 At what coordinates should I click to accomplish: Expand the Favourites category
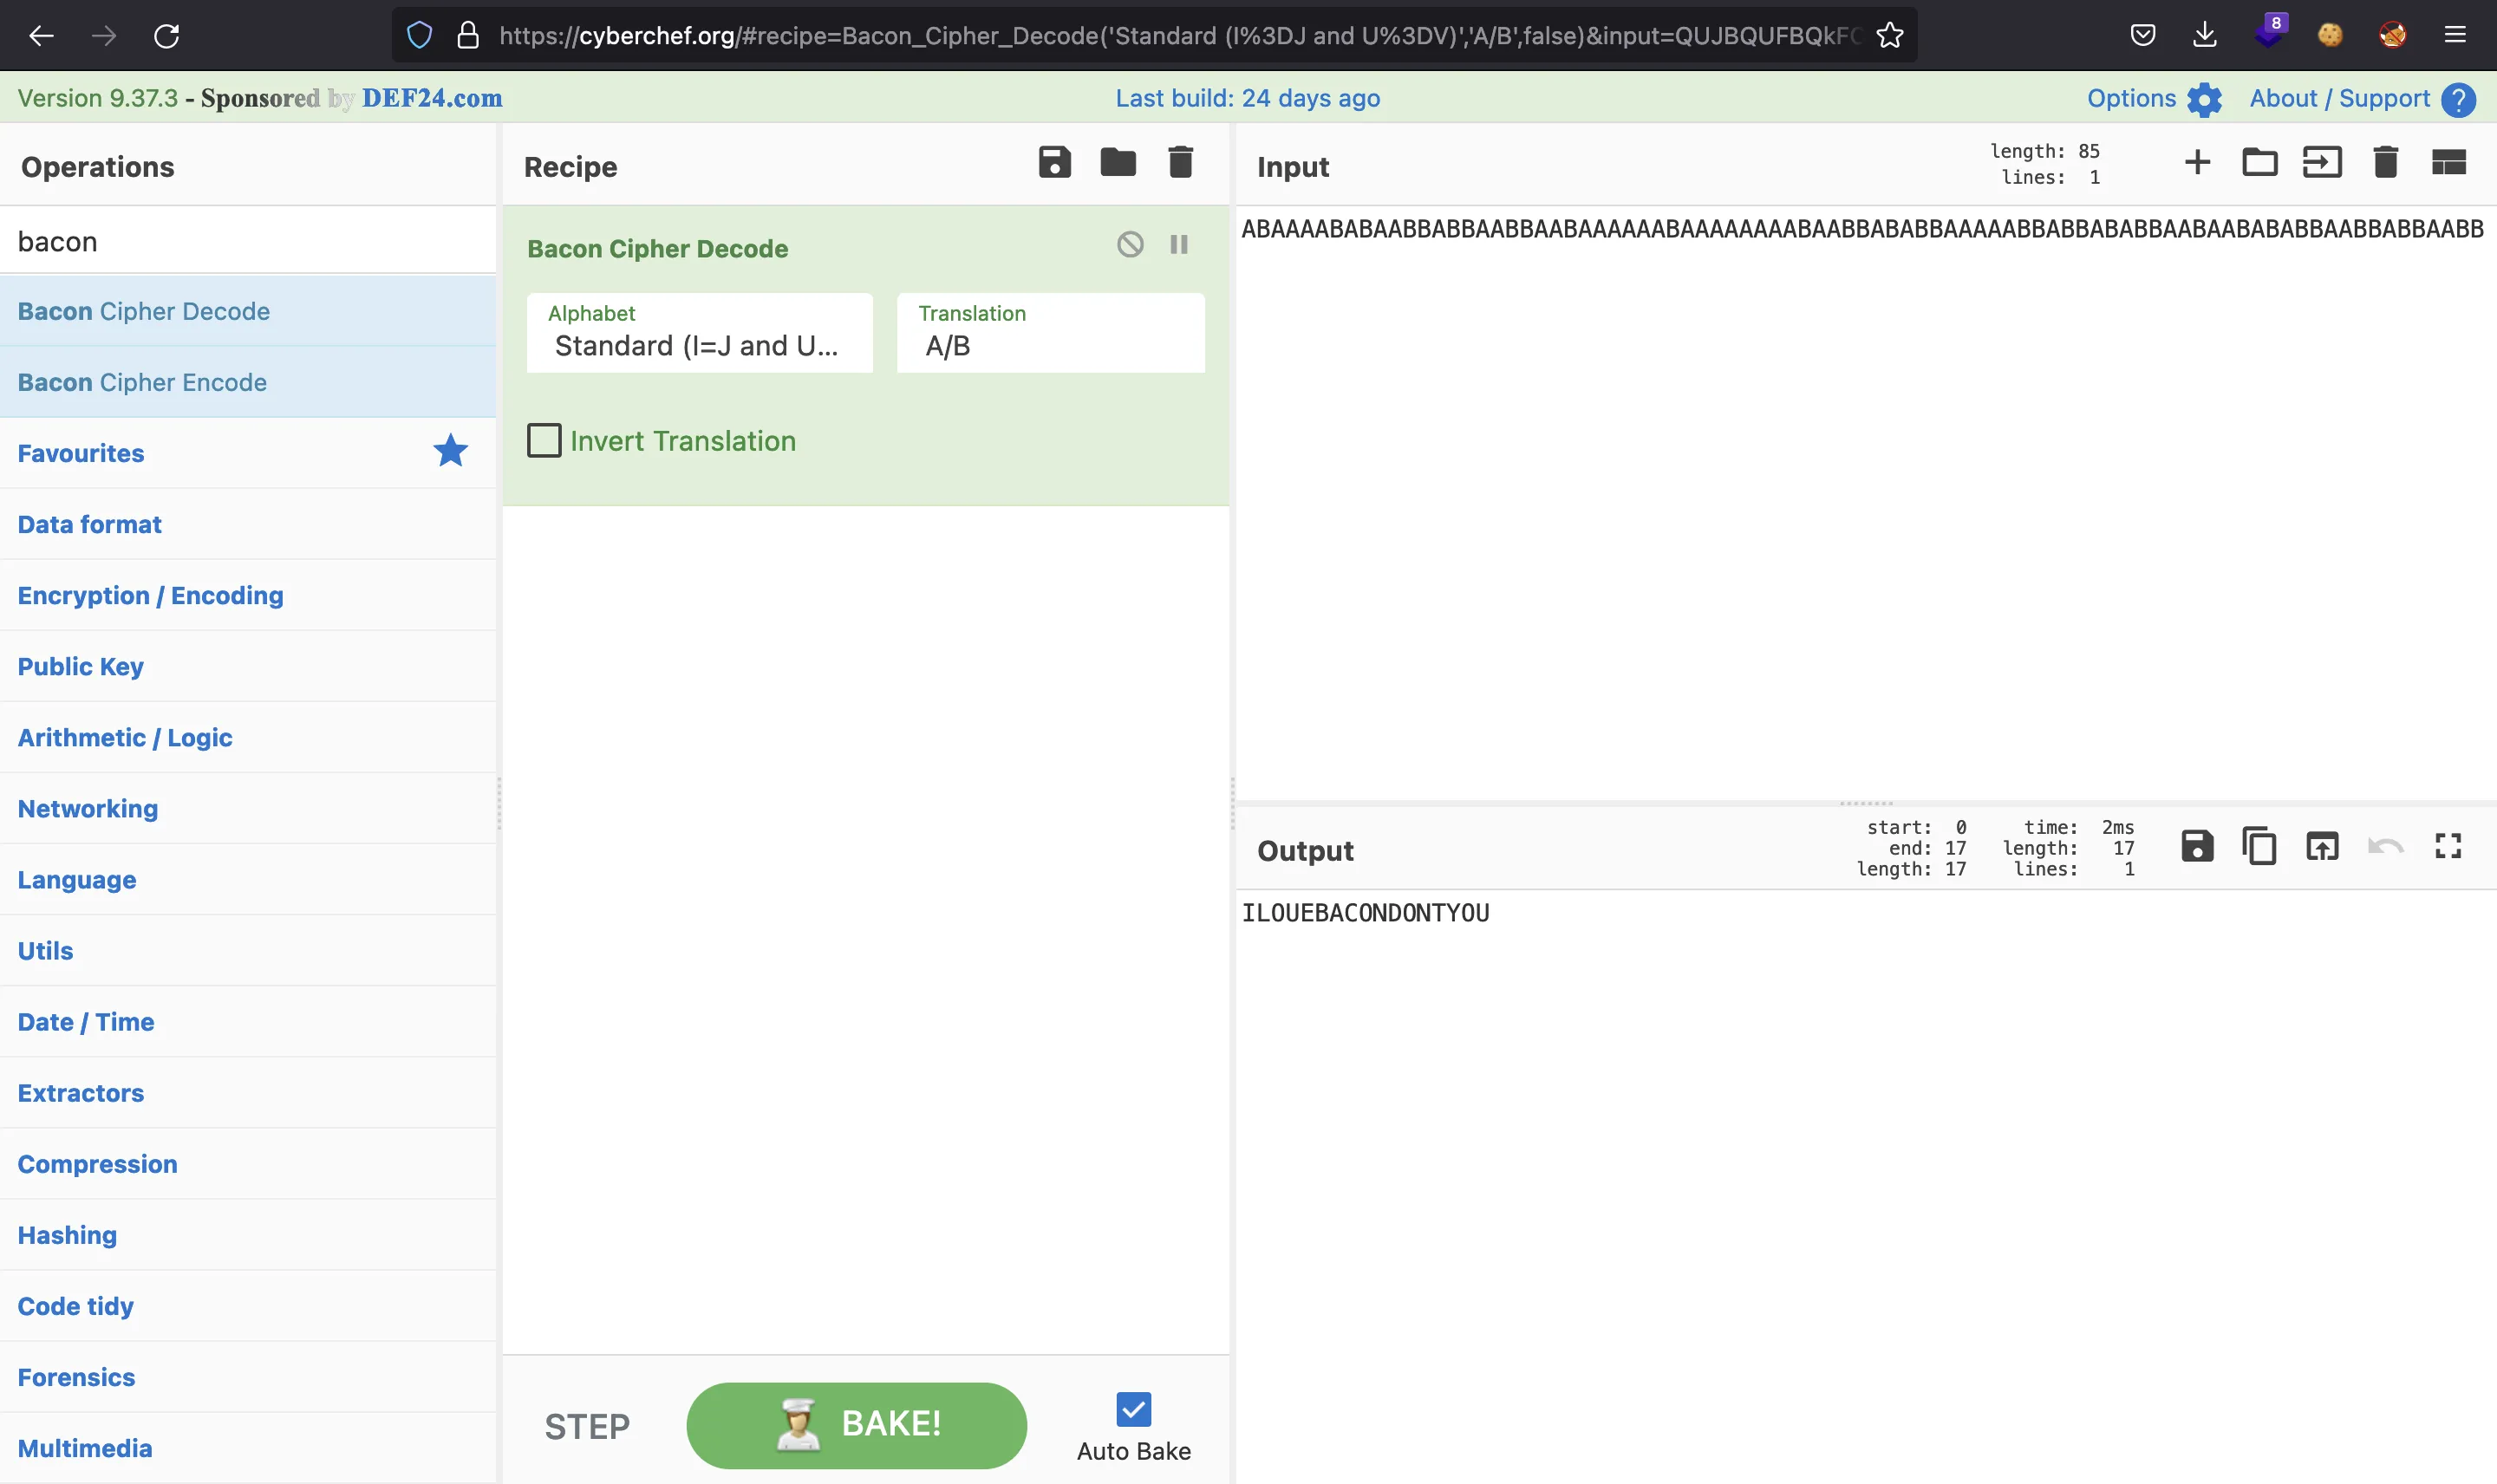(x=81, y=452)
